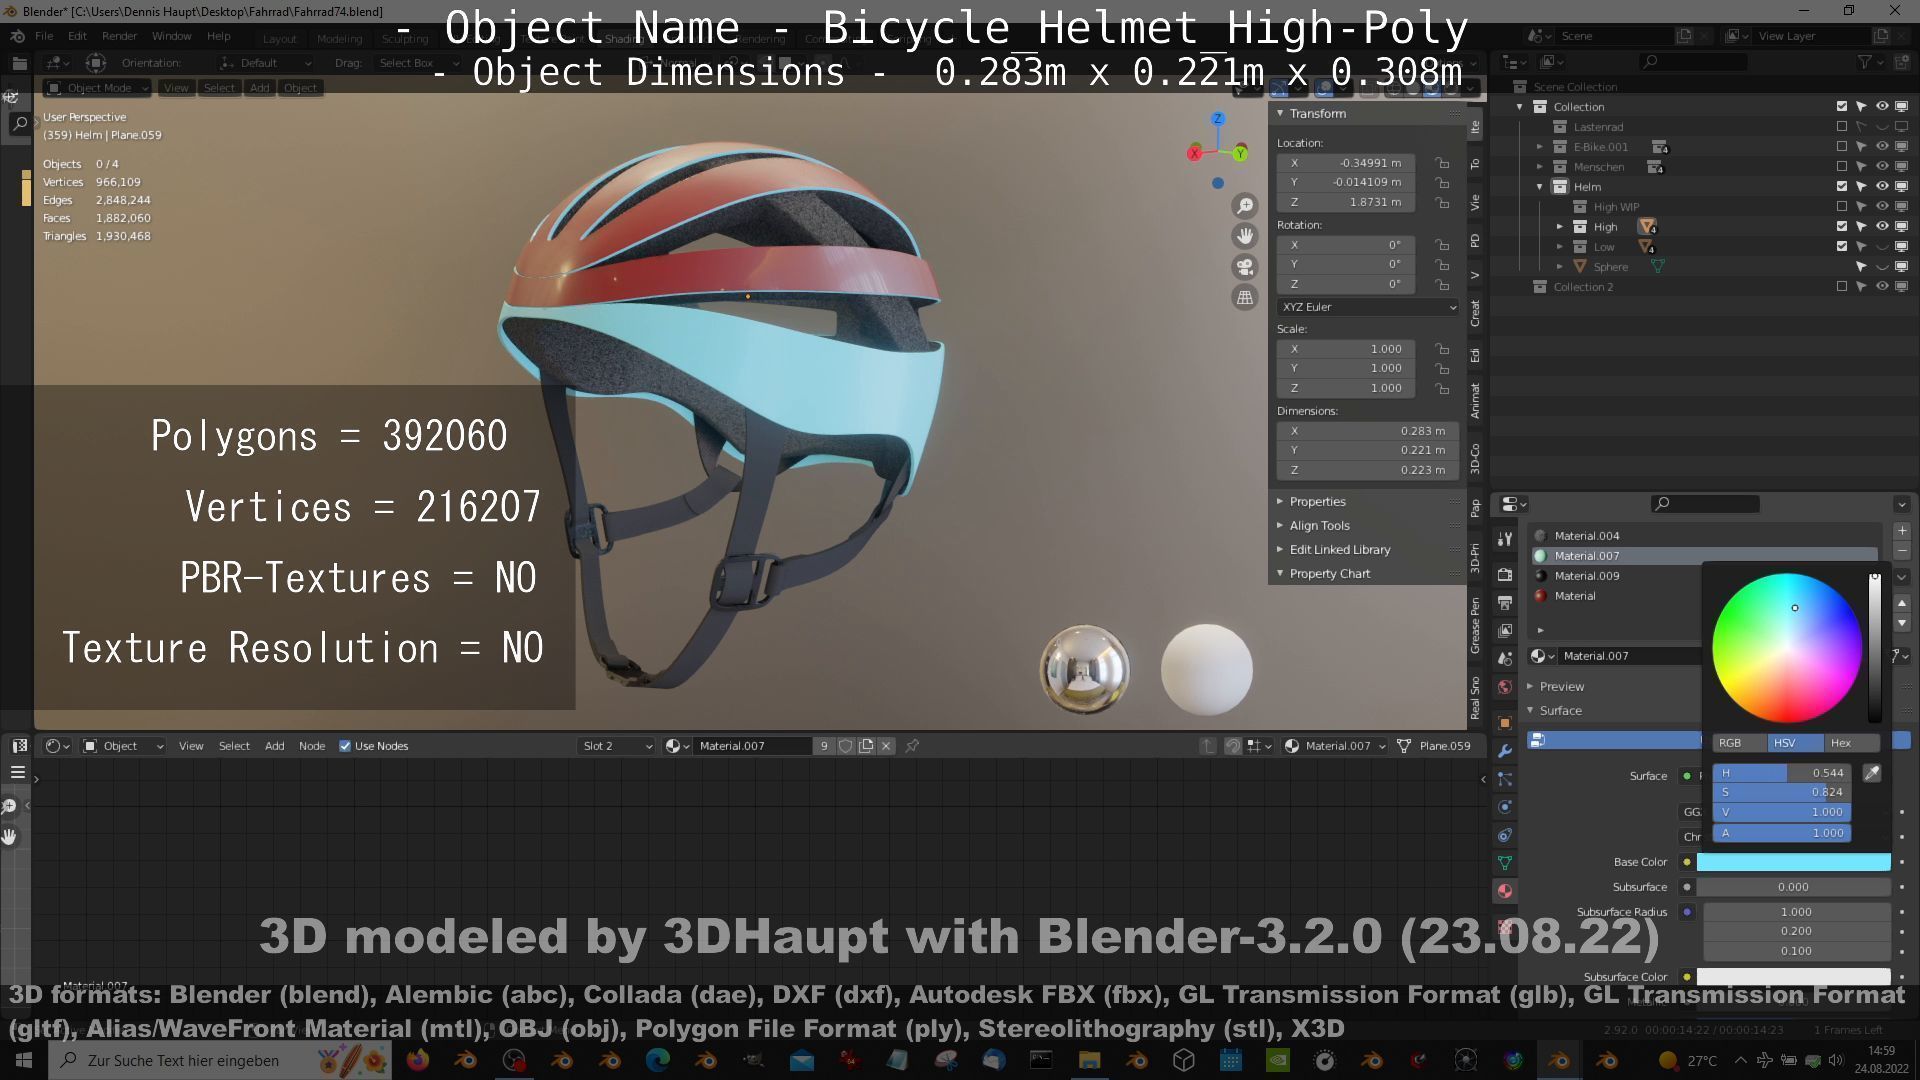Image resolution: width=1920 pixels, height=1080 pixels.
Task: Collapse the Property Chart panel
Action: click(1280, 574)
